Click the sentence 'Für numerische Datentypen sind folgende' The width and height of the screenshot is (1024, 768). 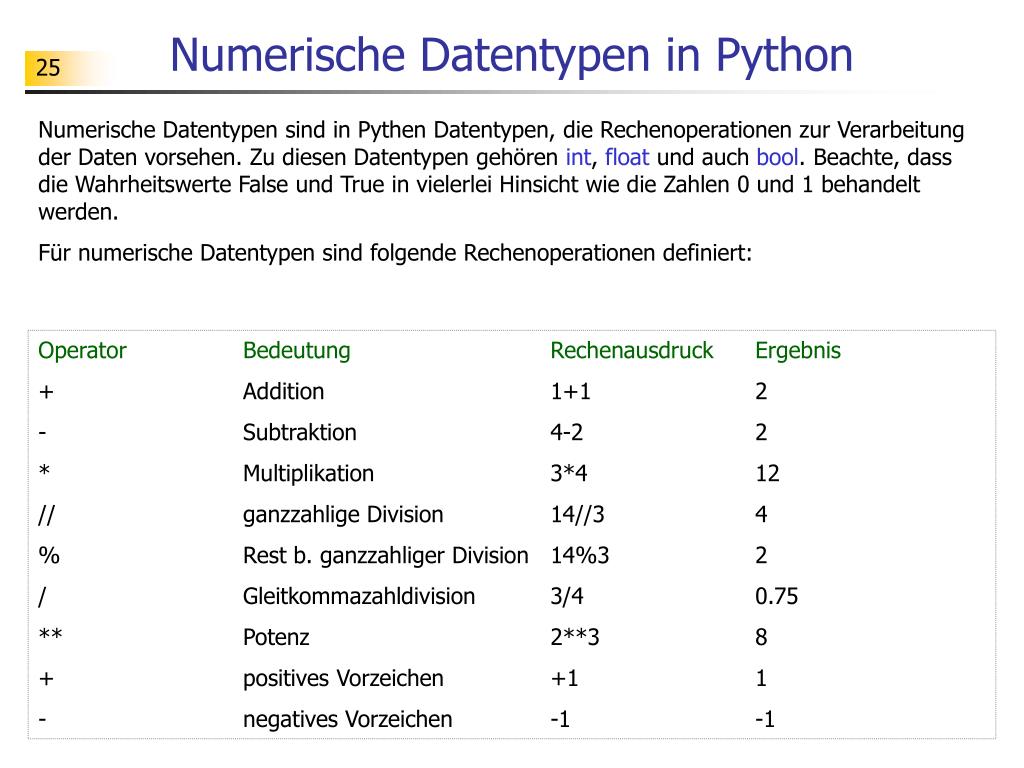point(247,253)
